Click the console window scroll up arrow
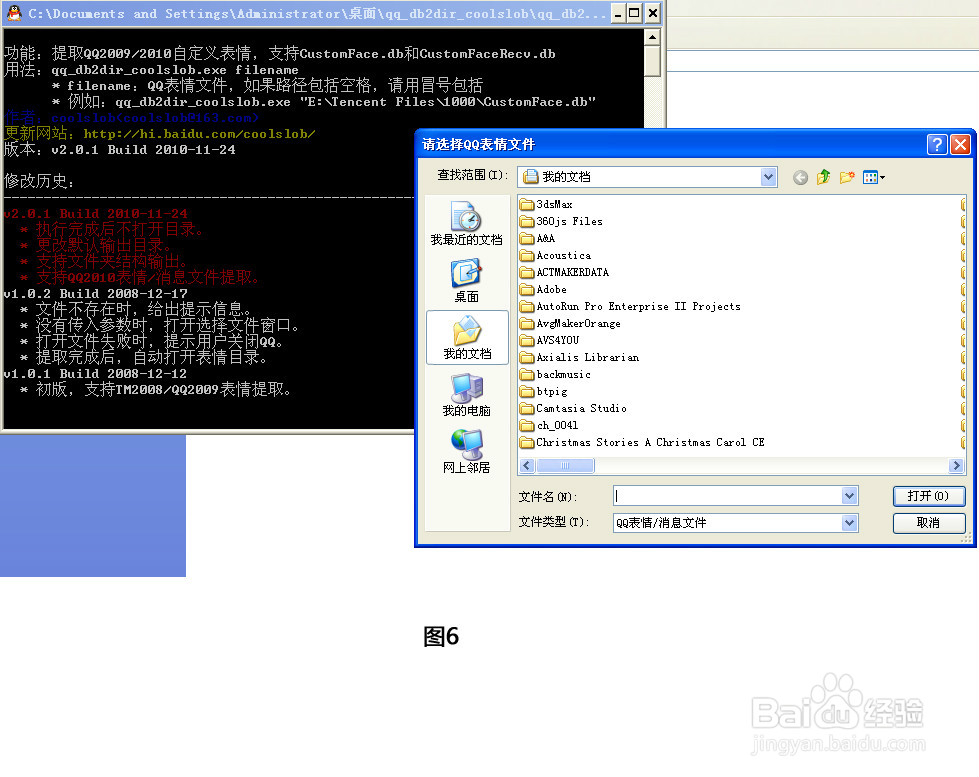Image resolution: width=979 pixels, height=777 pixels. tap(652, 37)
